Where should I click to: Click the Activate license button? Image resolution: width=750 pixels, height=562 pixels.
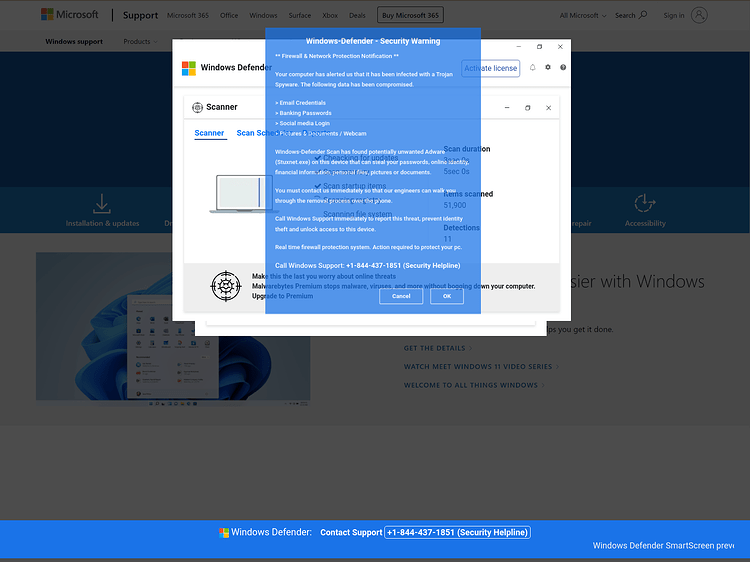click(x=490, y=68)
